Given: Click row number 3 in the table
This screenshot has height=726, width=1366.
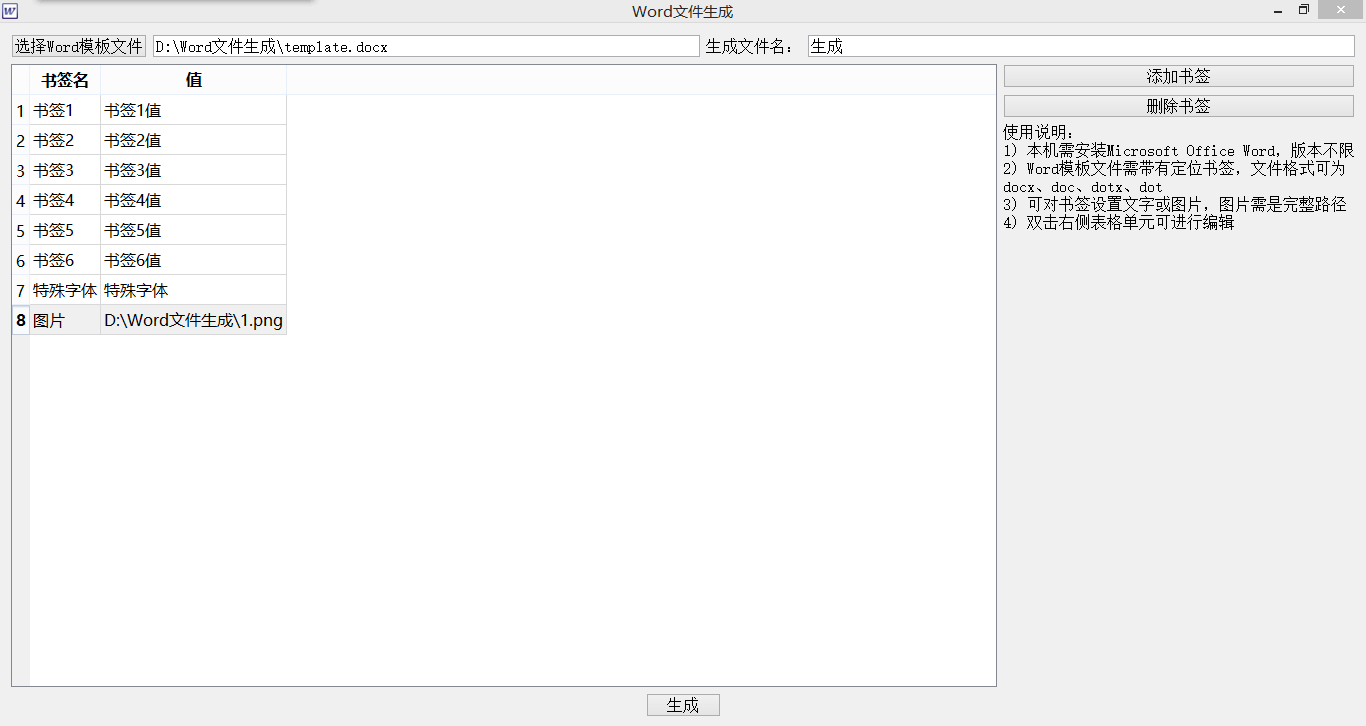Looking at the screenshot, I should pos(20,170).
